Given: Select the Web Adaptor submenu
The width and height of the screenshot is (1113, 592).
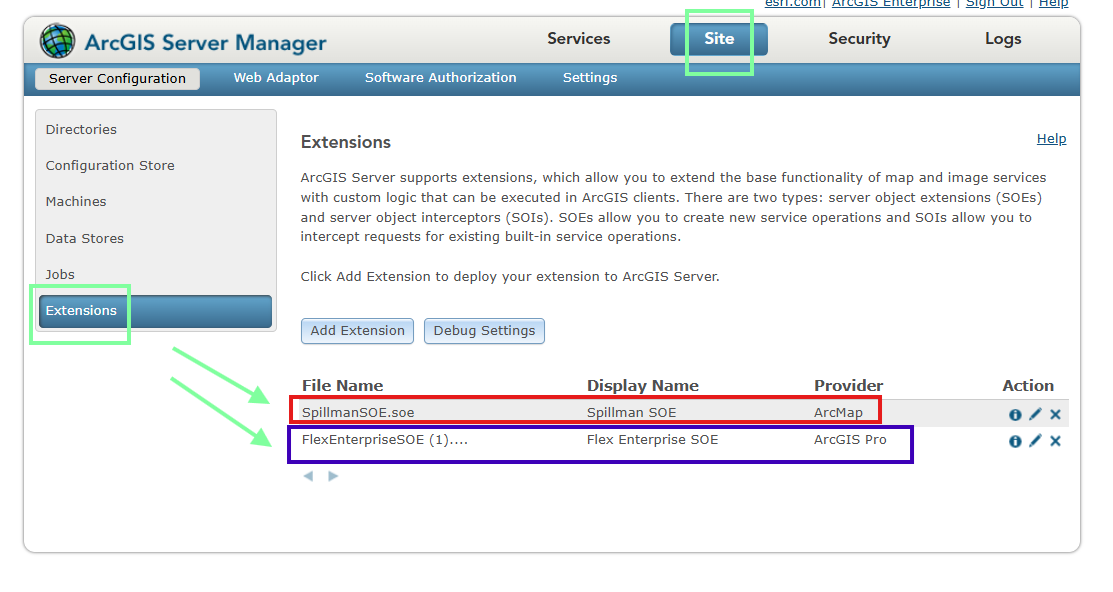Looking at the screenshot, I should (276, 78).
